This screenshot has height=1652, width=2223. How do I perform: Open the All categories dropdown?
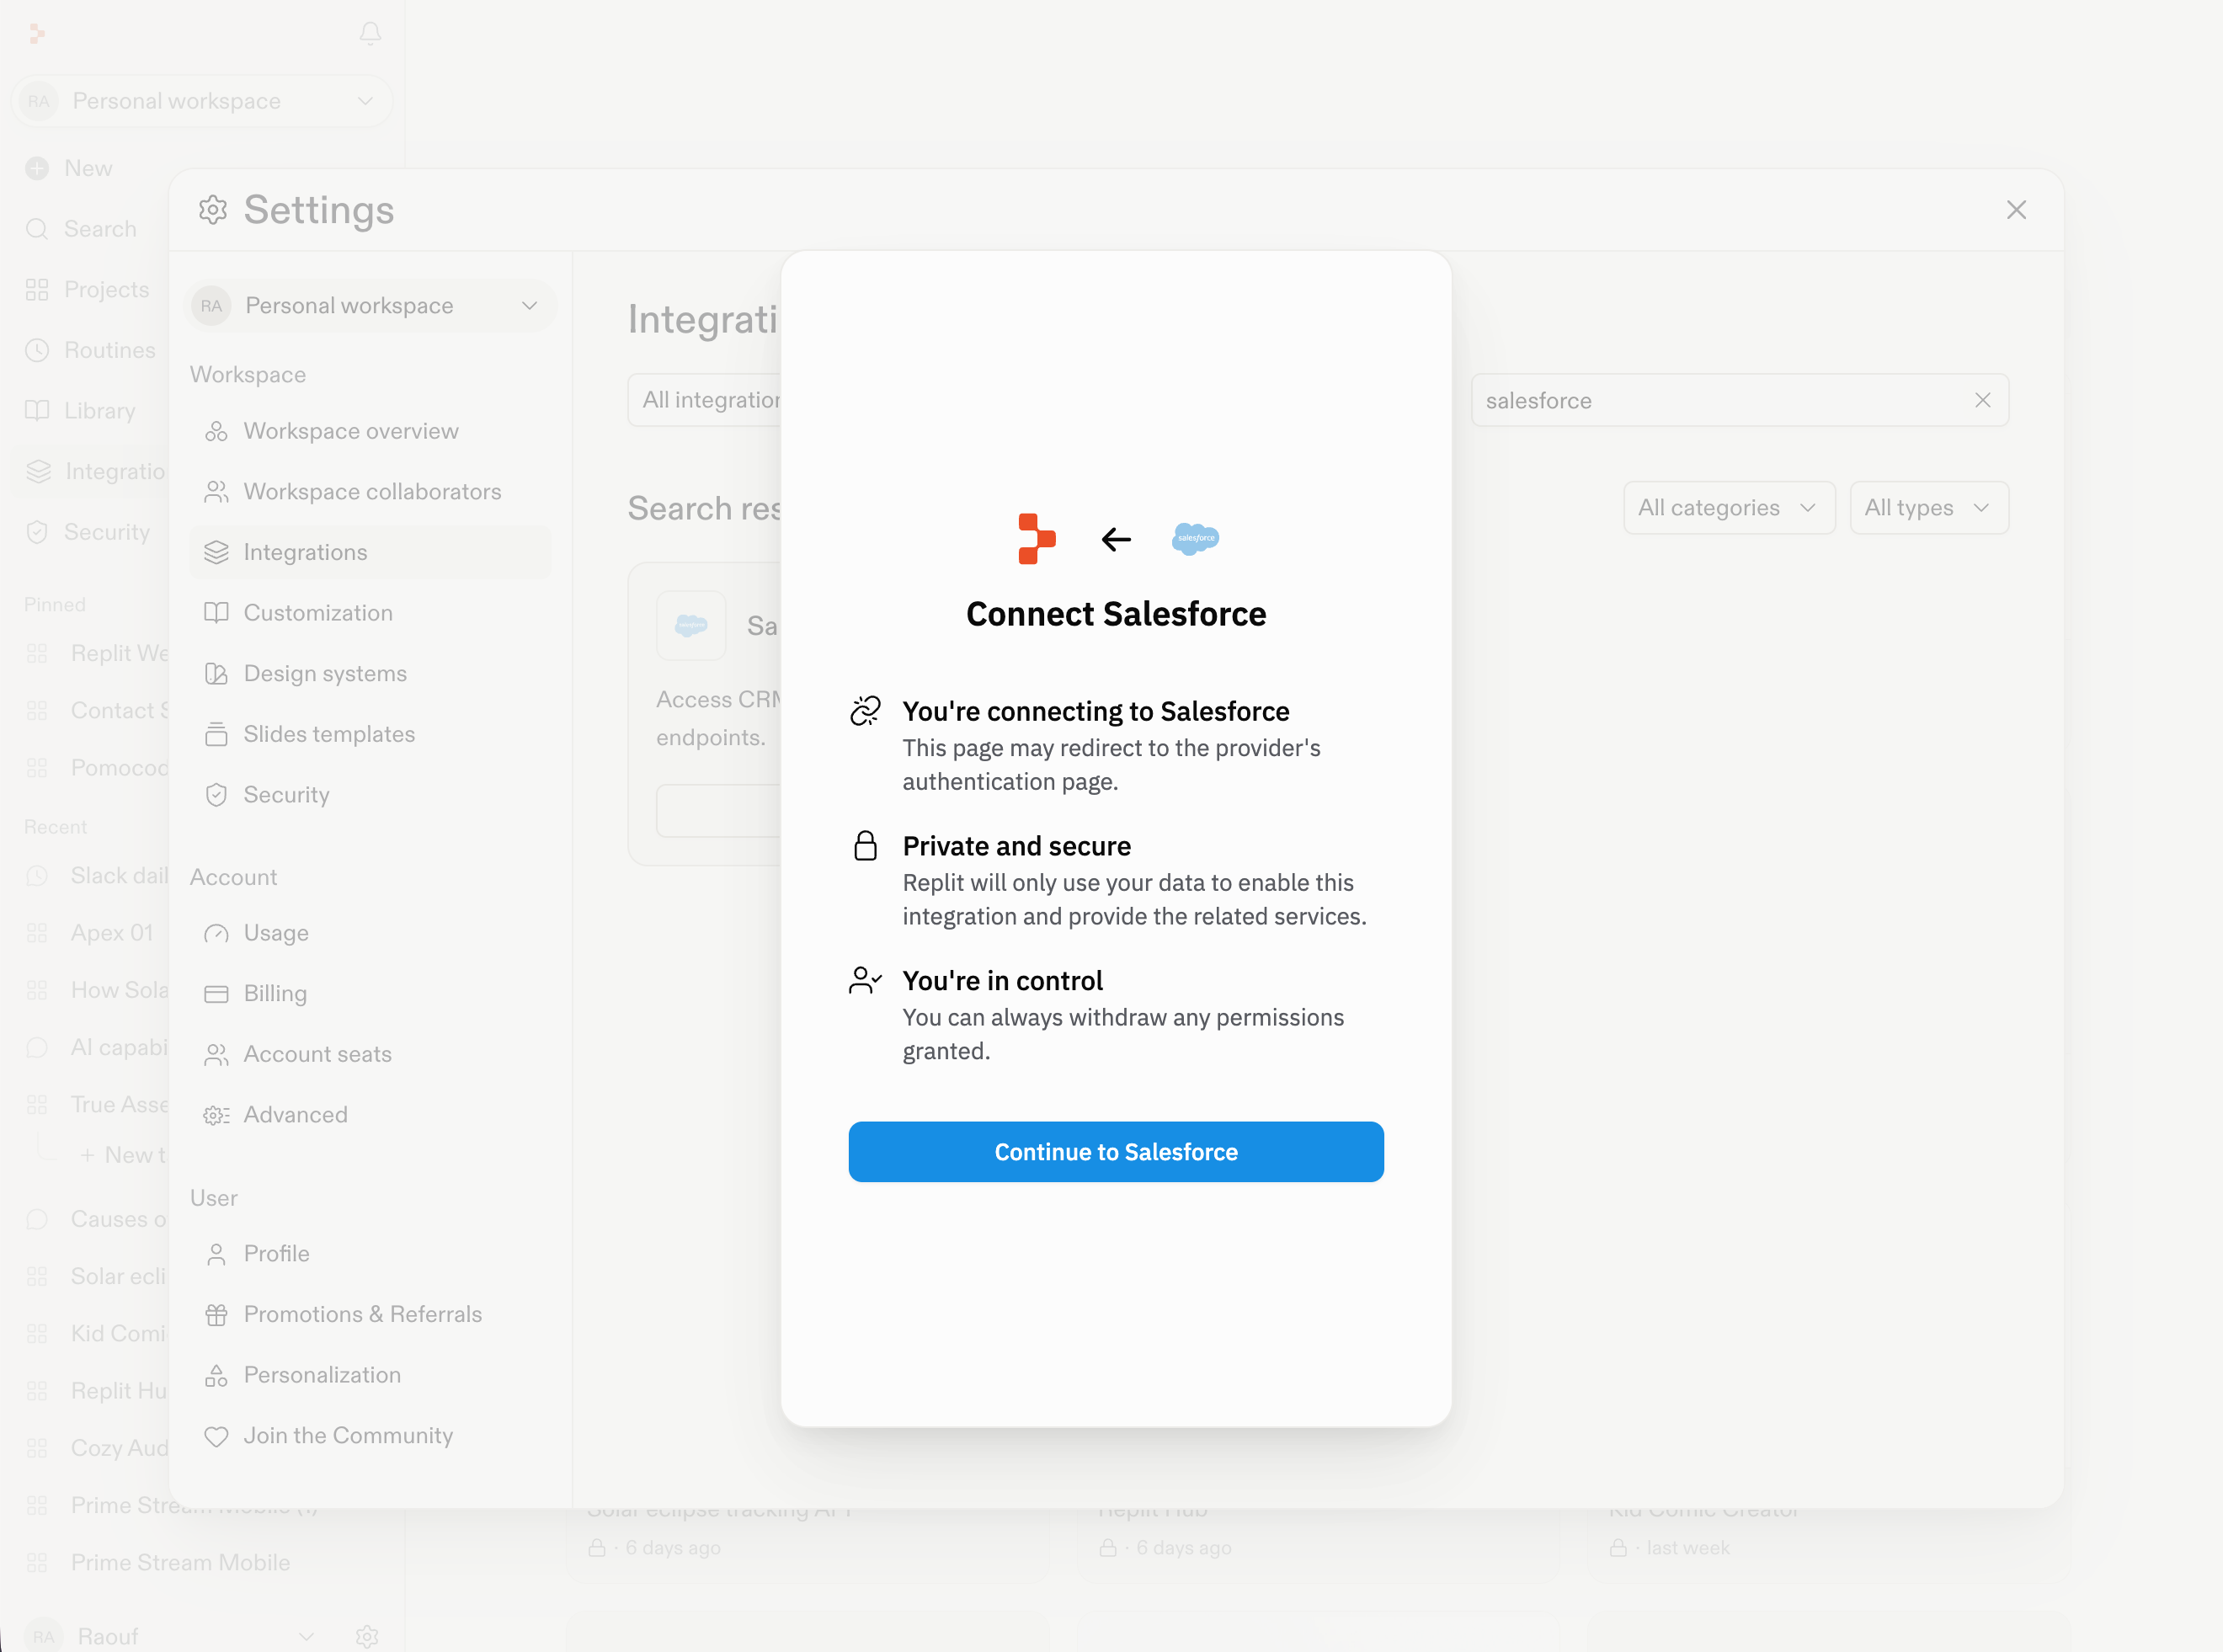point(1729,508)
